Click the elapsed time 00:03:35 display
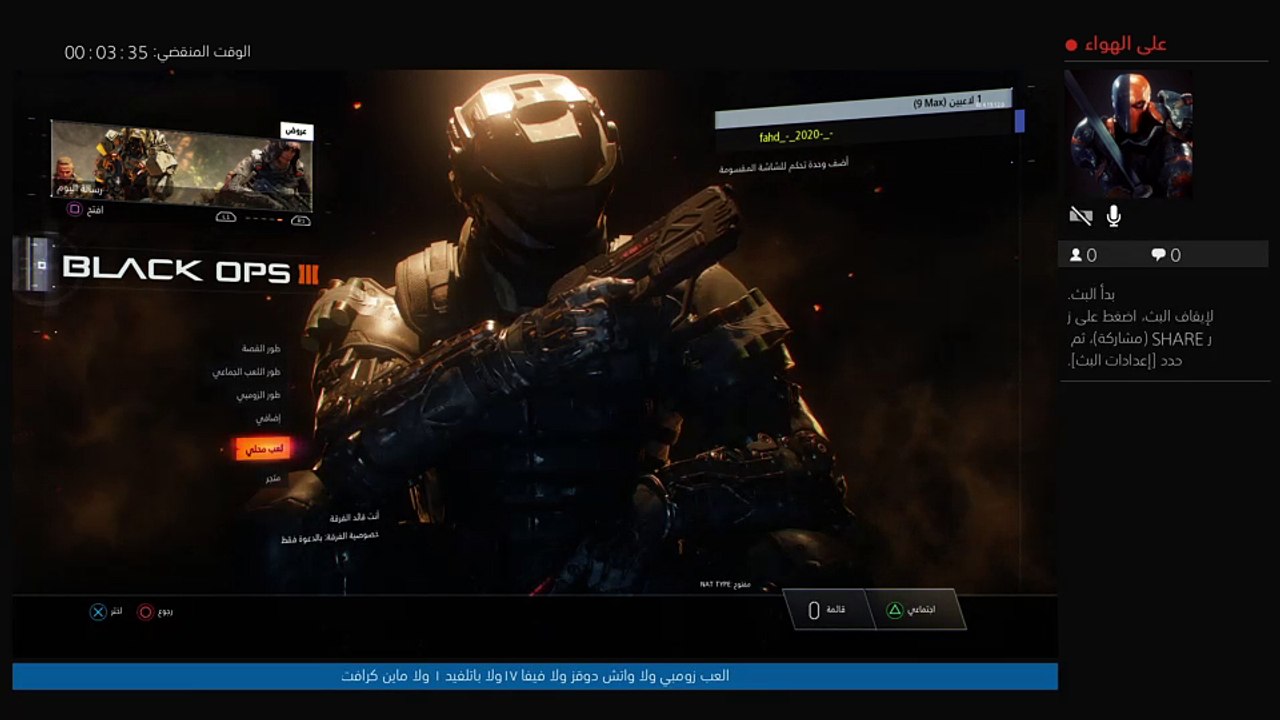This screenshot has width=1280, height=720. [x=107, y=52]
